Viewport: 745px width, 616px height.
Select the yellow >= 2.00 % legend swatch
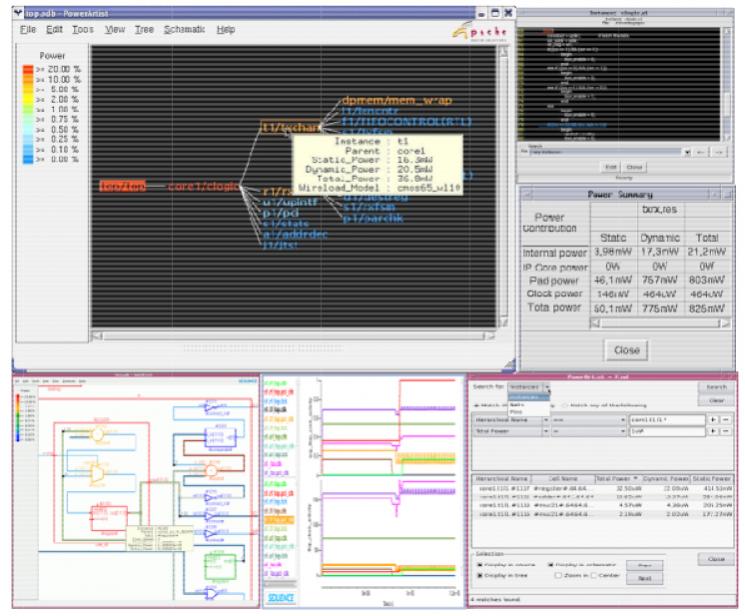pyautogui.click(x=28, y=99)
